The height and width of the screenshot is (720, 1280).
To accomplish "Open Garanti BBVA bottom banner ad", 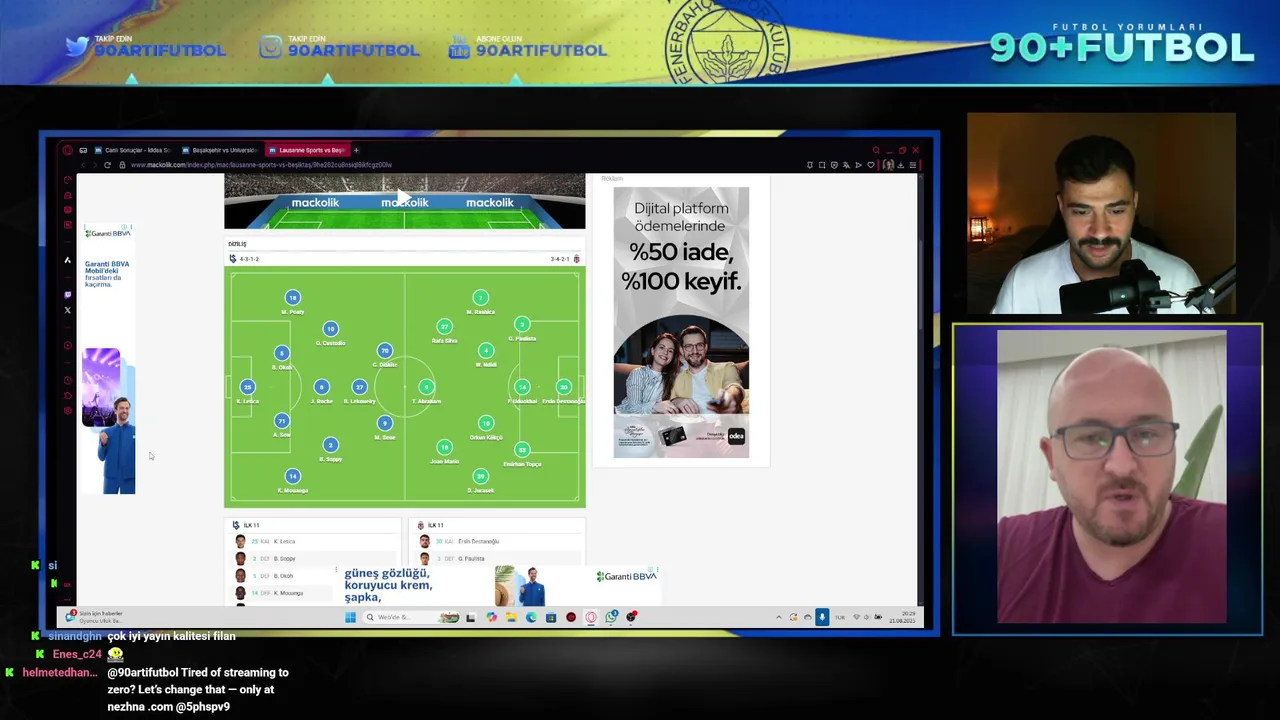I will (497, 586).
